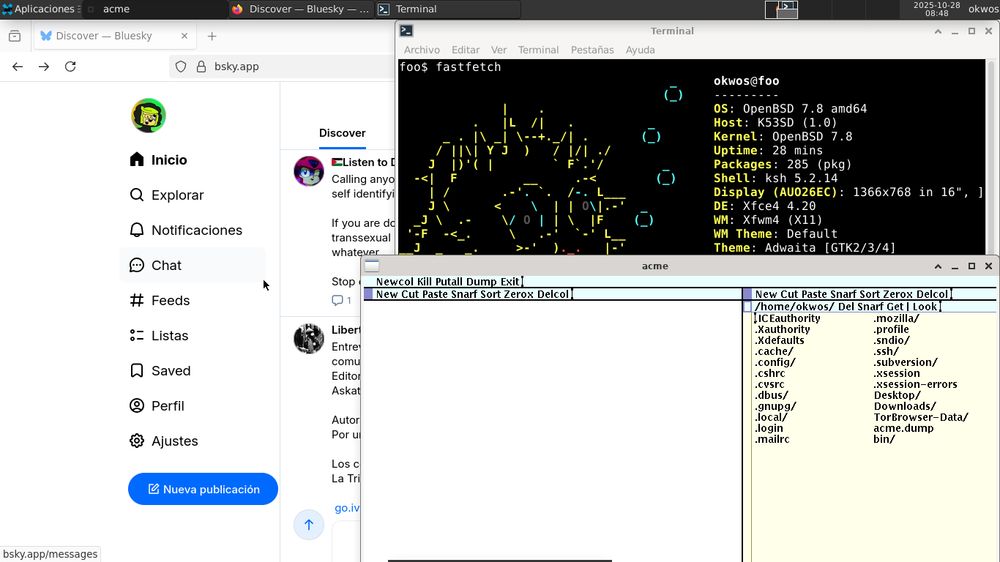Click the left acme column layout box

point(368,294)
